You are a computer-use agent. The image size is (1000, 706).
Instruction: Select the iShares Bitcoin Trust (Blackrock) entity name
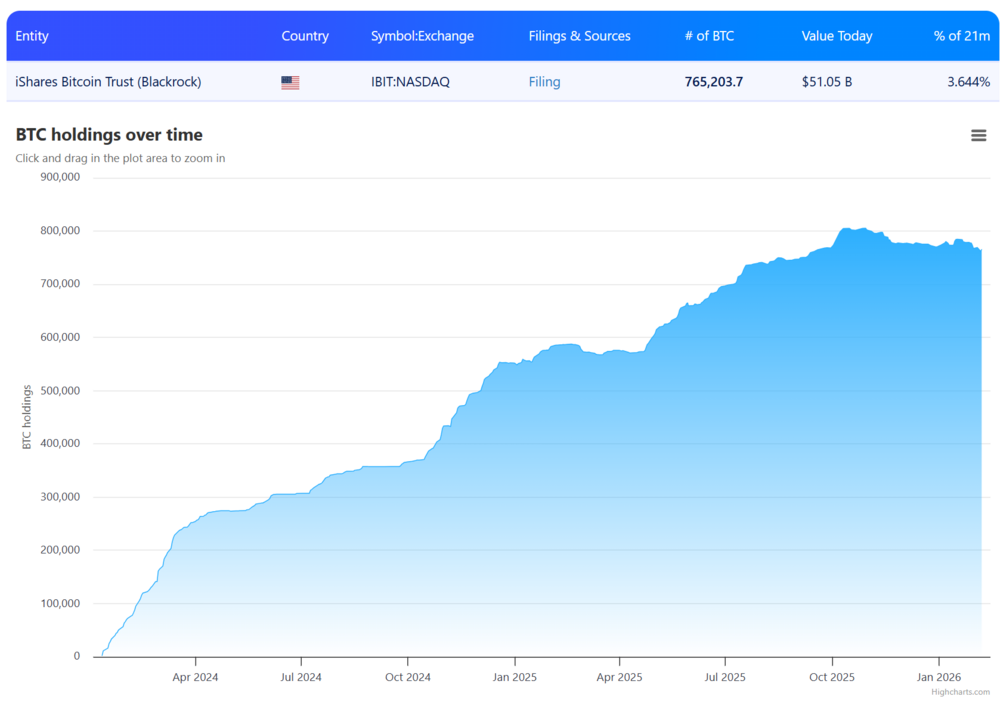point(108,82)
